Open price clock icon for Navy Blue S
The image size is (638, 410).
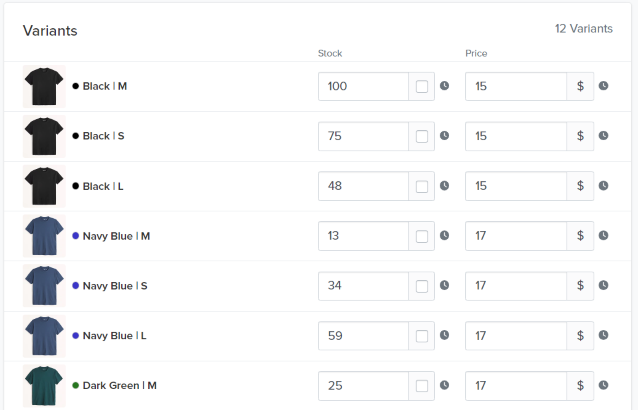tap(603, 286)
